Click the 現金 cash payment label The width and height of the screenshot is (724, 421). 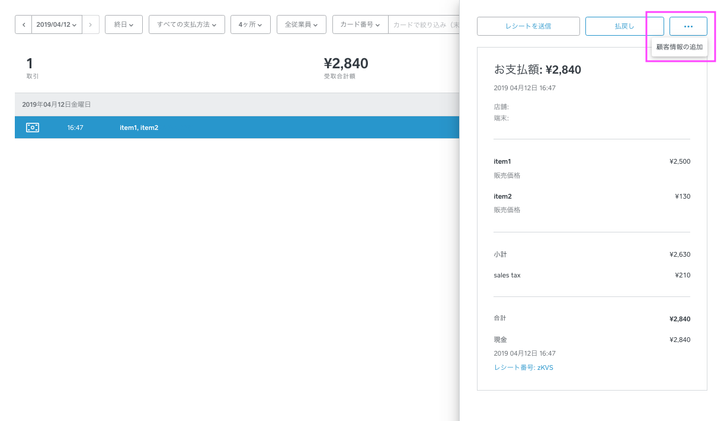(x=500, y=340)
